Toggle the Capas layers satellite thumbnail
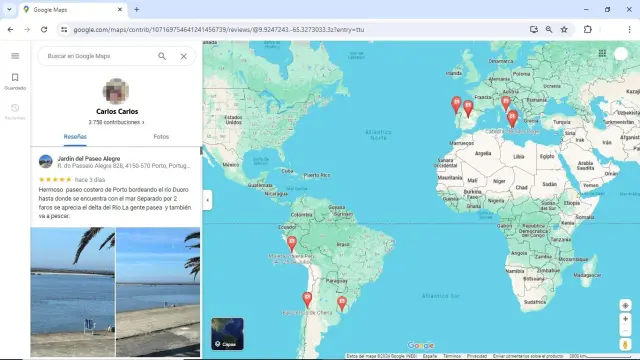Image resolution: width=640 pixels, height=360 pixels. 227,334
